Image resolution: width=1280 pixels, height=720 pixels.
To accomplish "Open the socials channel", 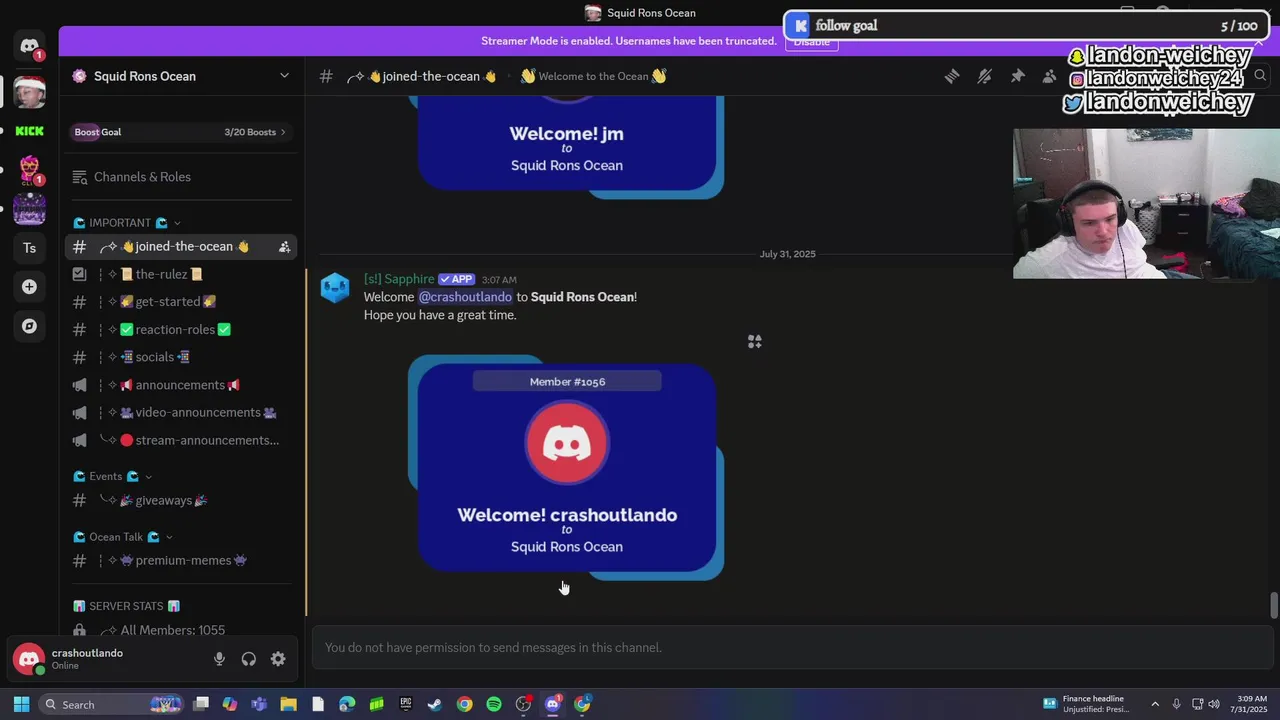I will coord(182,357).
